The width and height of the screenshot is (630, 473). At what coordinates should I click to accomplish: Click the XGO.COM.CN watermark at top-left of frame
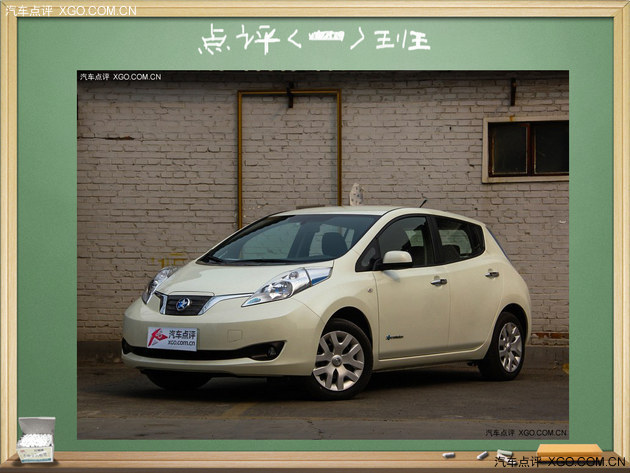70,10
